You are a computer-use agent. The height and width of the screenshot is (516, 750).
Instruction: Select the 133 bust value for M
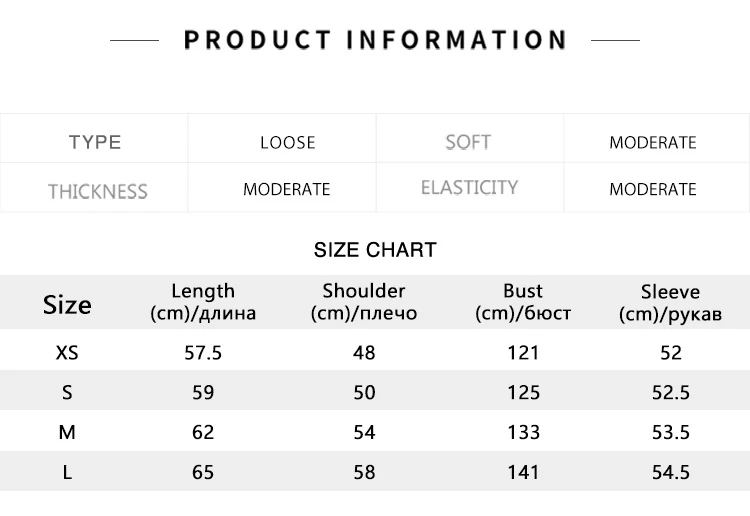click(523, 432)
